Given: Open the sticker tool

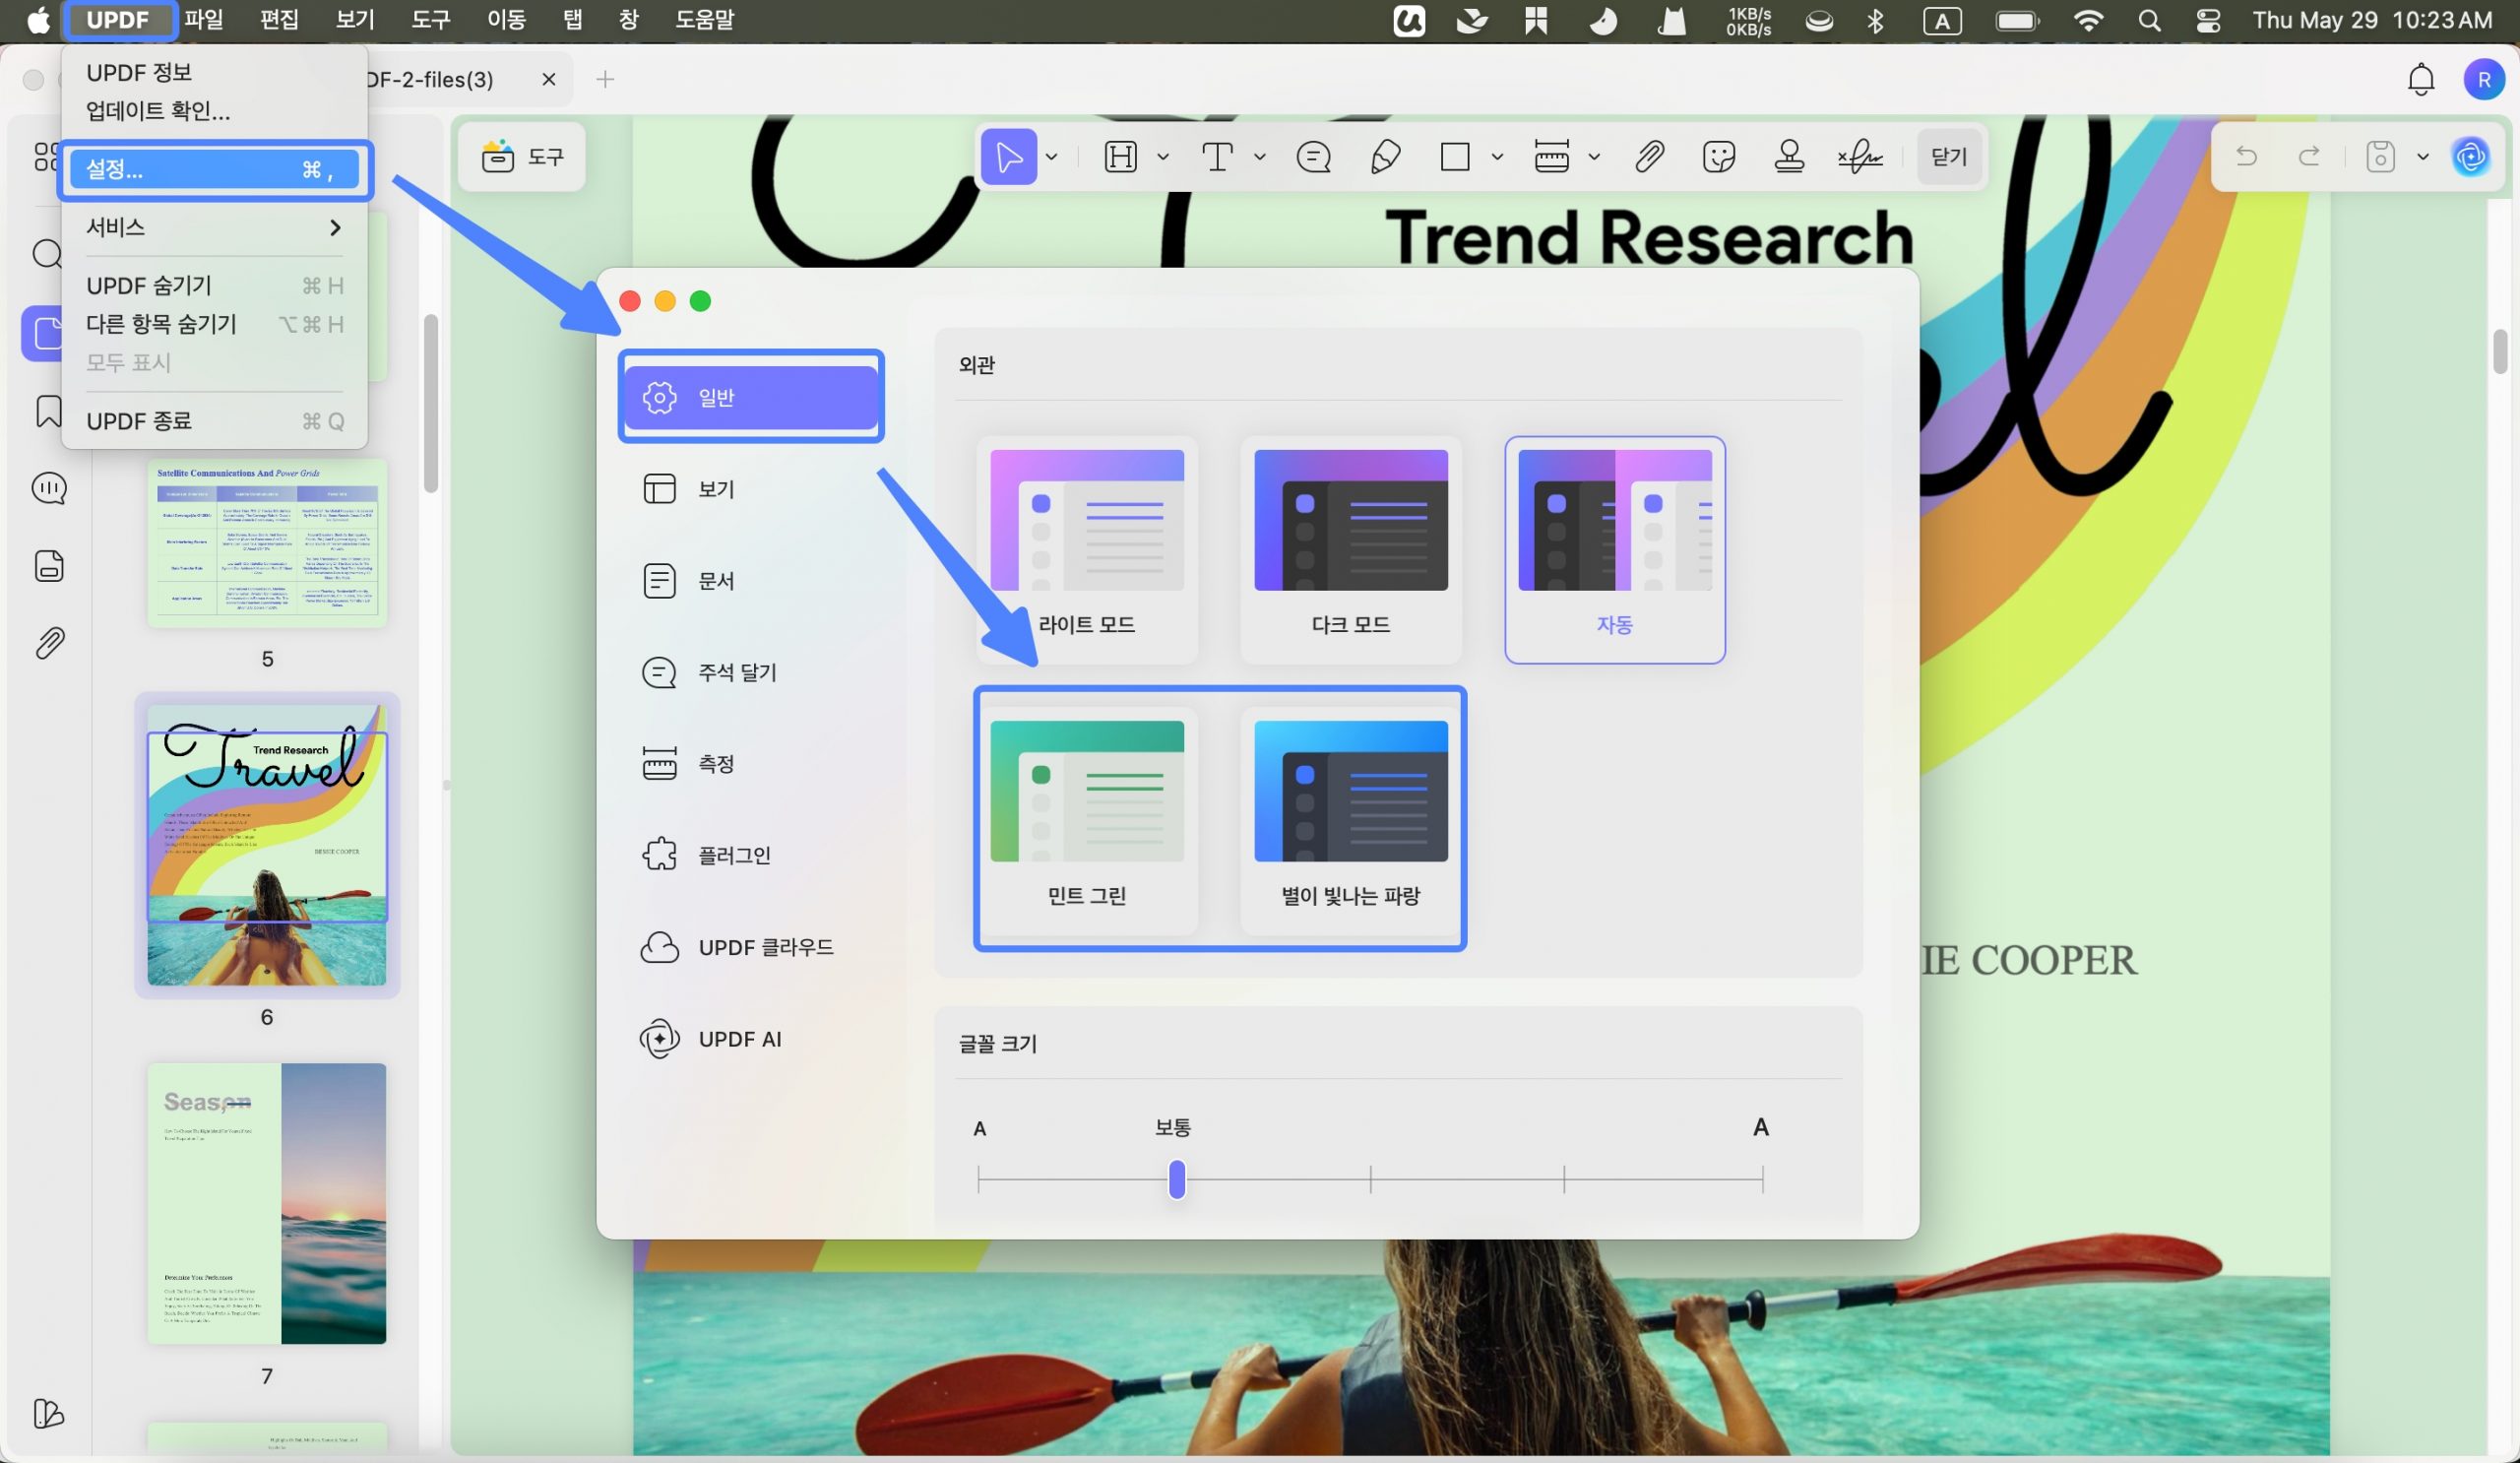Looking at the screenshot, I should 1718,157.
